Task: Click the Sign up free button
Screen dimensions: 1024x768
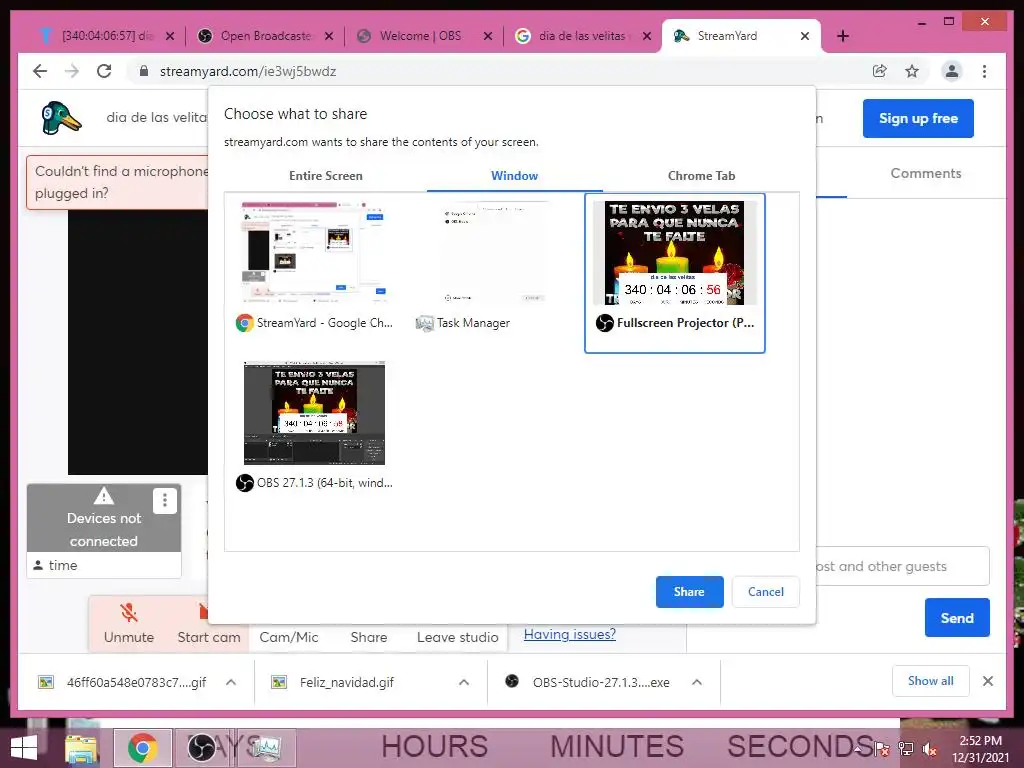Action: coord(918,118)
